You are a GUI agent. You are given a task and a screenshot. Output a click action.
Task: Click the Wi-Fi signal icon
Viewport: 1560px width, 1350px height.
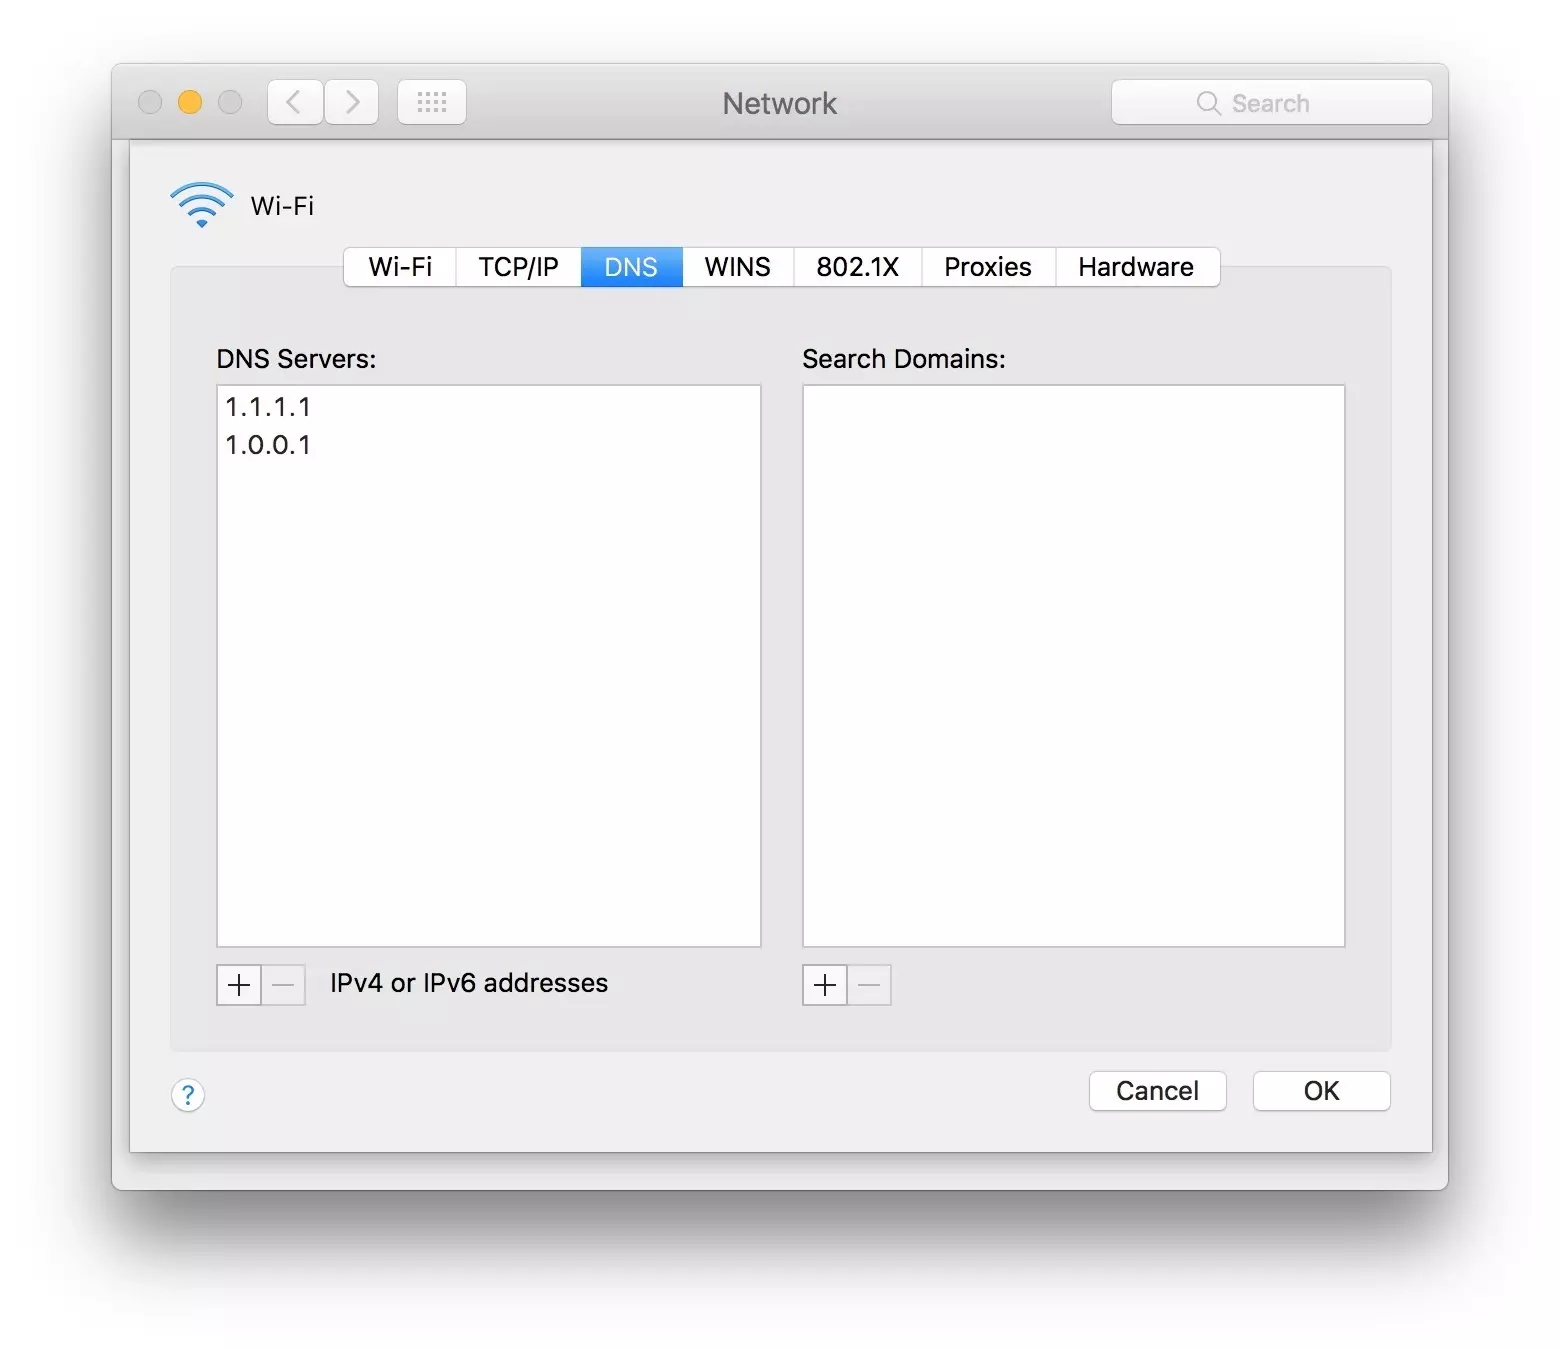point(202,205)
